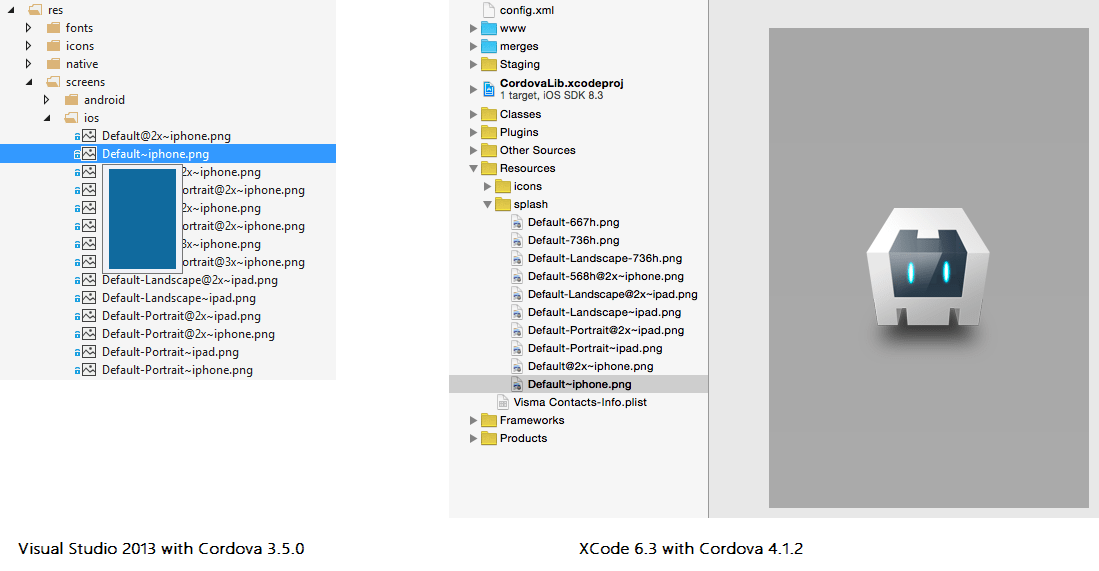Click image icon of Default-Portrait~iphone.png
Screen dimensions: 1099x571
click(88, 370)
